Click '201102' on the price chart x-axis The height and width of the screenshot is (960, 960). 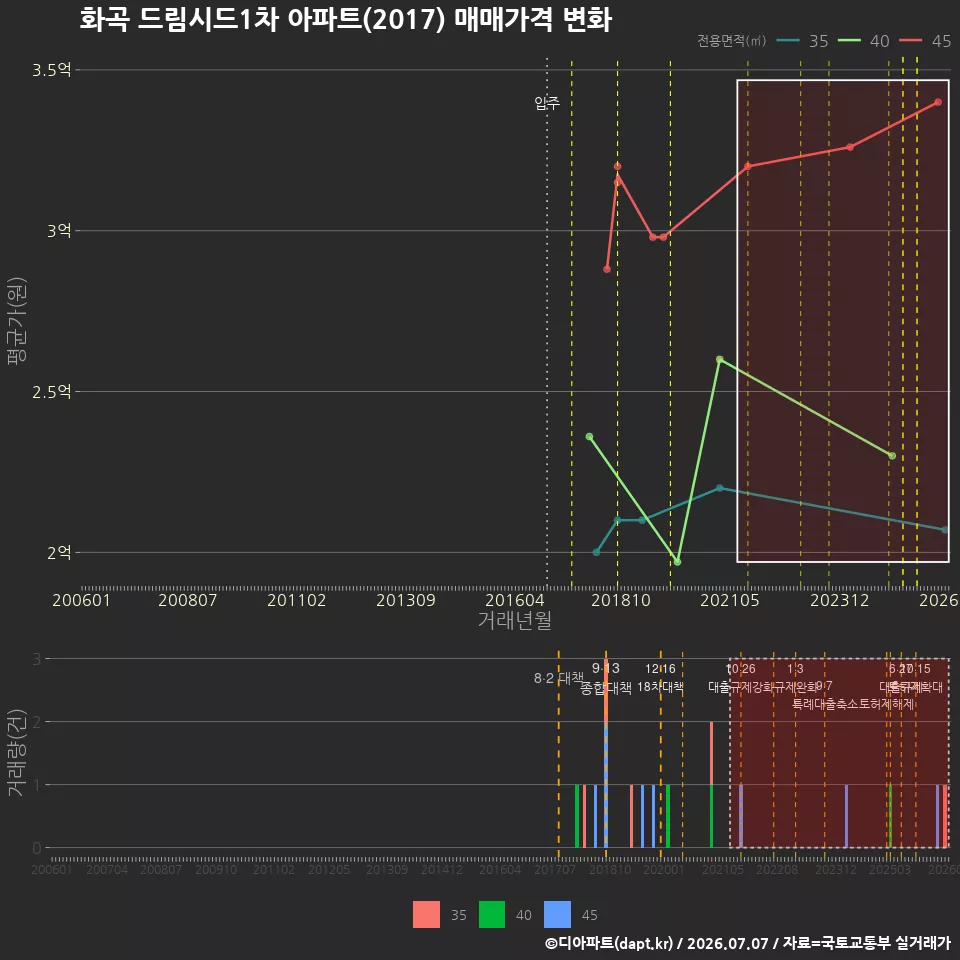[296, 600]
